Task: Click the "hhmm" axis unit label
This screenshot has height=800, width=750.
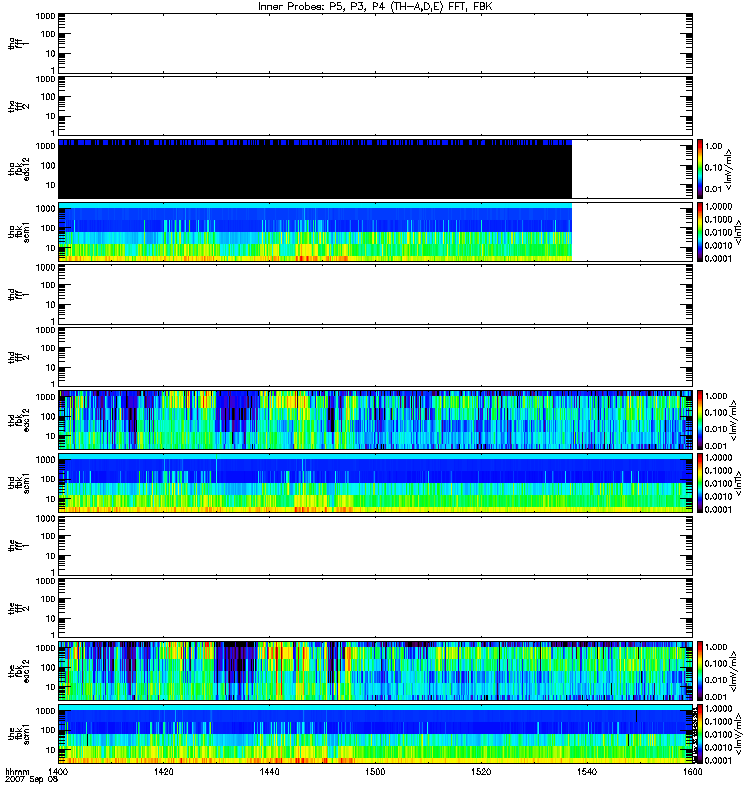Action: pos(17,771)
